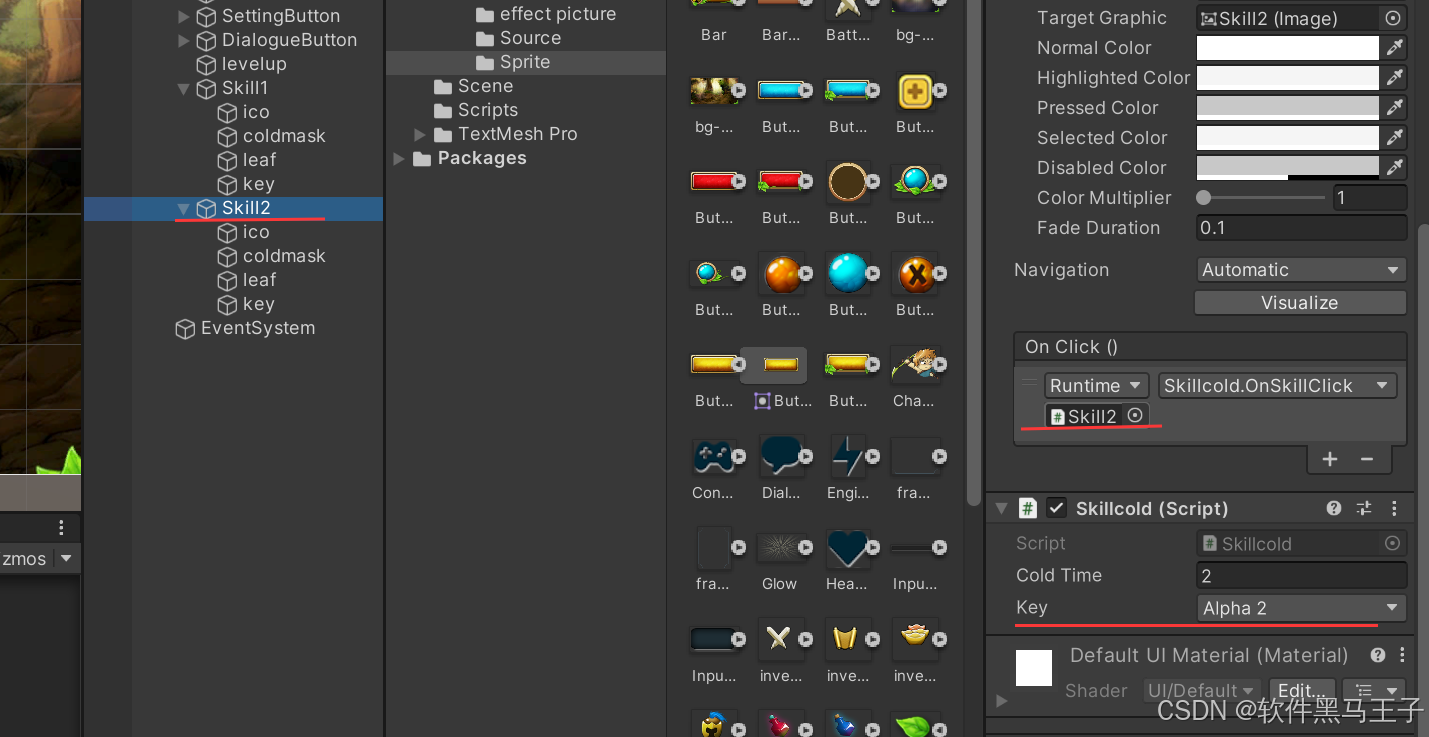Screen dimensions: 1429x737
Task: Select the orange ball button sprite
Action: coord(781,273)
